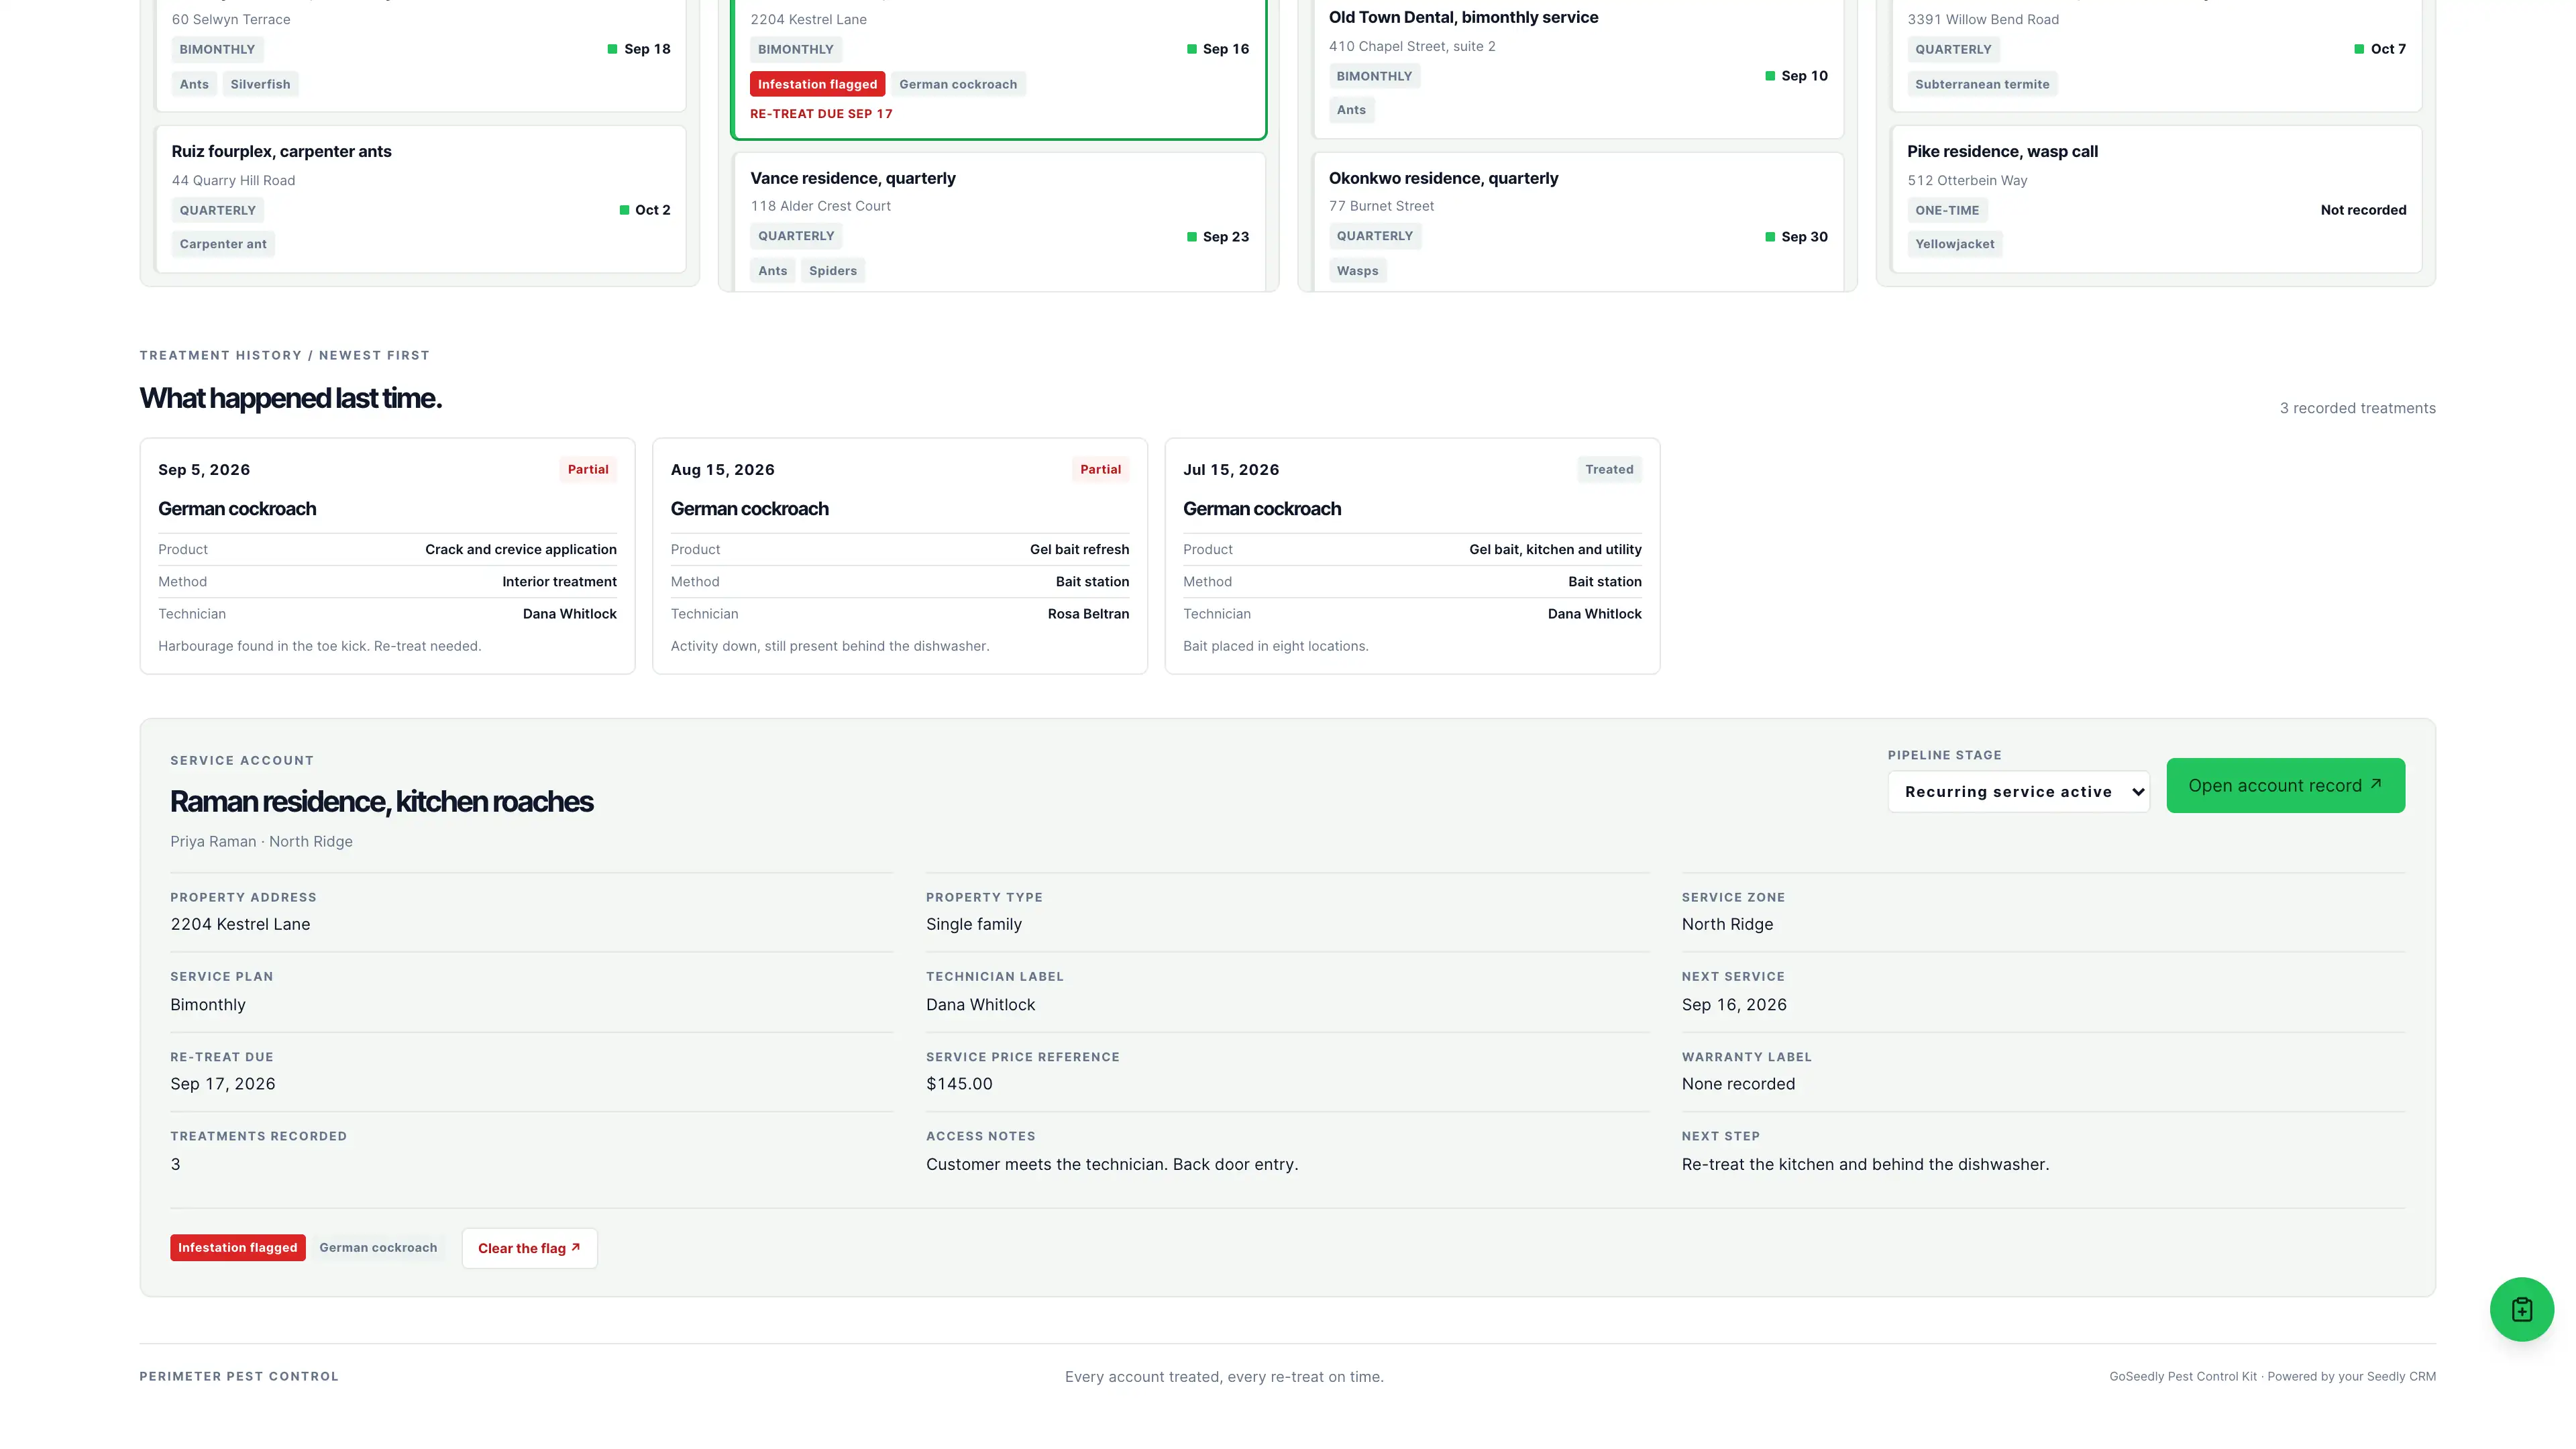
Task: Click the None recorded warranty value
Action: (x=1737, y=1084)
